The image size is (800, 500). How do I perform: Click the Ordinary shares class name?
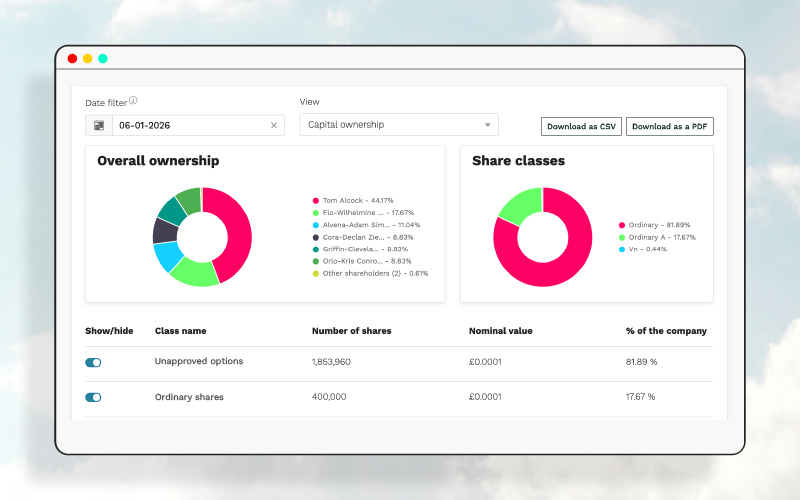coord(189,397)
